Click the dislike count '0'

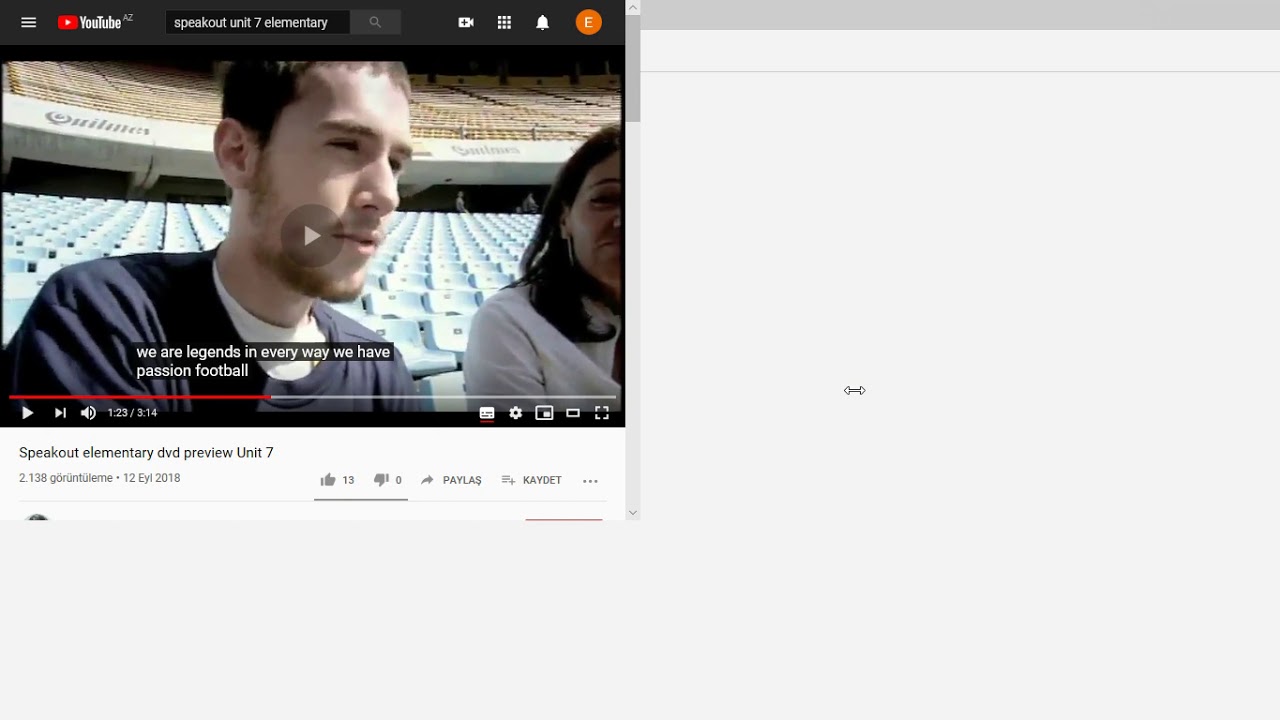tap(398, 480)
